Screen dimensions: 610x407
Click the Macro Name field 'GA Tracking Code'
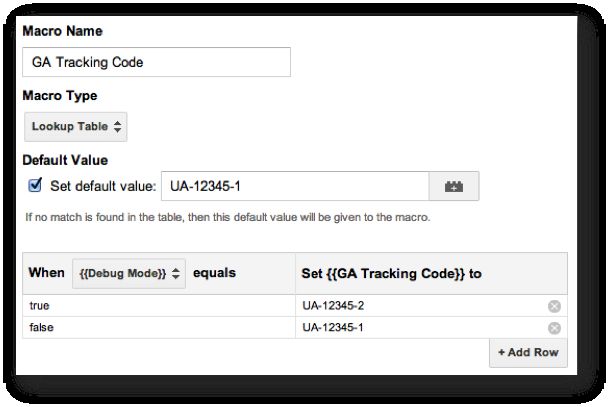(156, 62)
